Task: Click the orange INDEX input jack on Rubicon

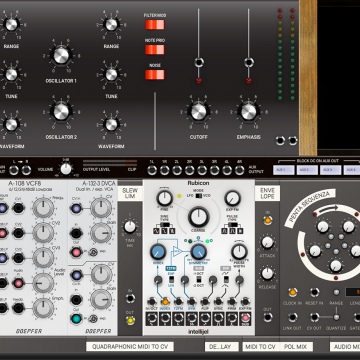Action: coord(165,302)
